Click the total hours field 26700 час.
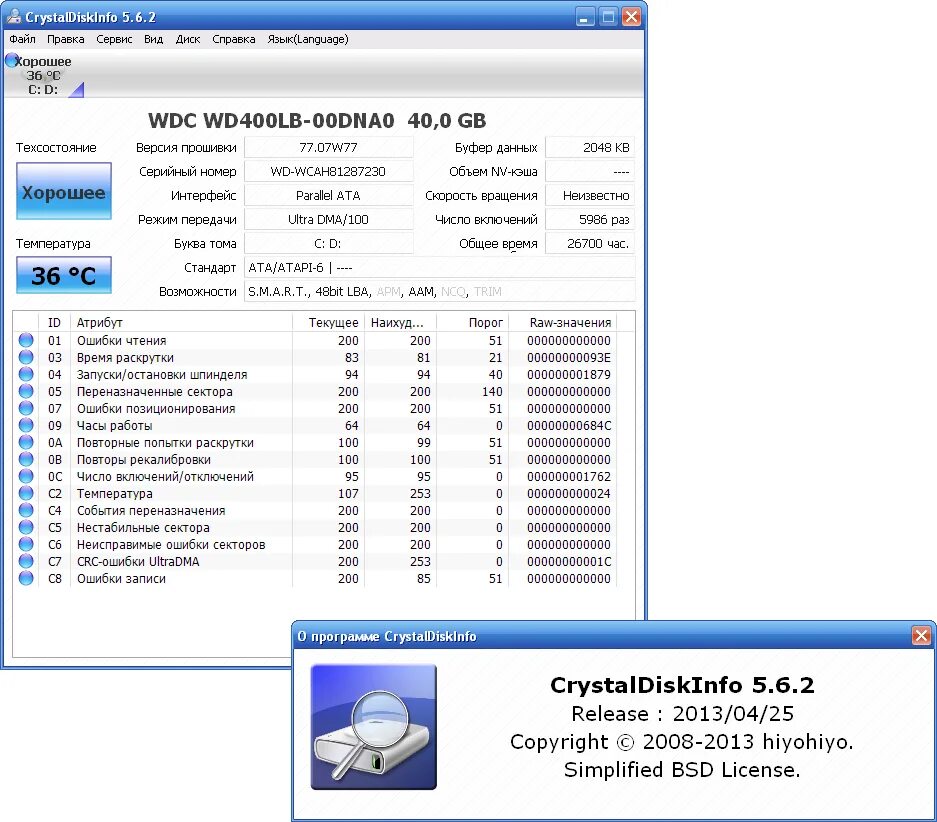 [590, 244]
